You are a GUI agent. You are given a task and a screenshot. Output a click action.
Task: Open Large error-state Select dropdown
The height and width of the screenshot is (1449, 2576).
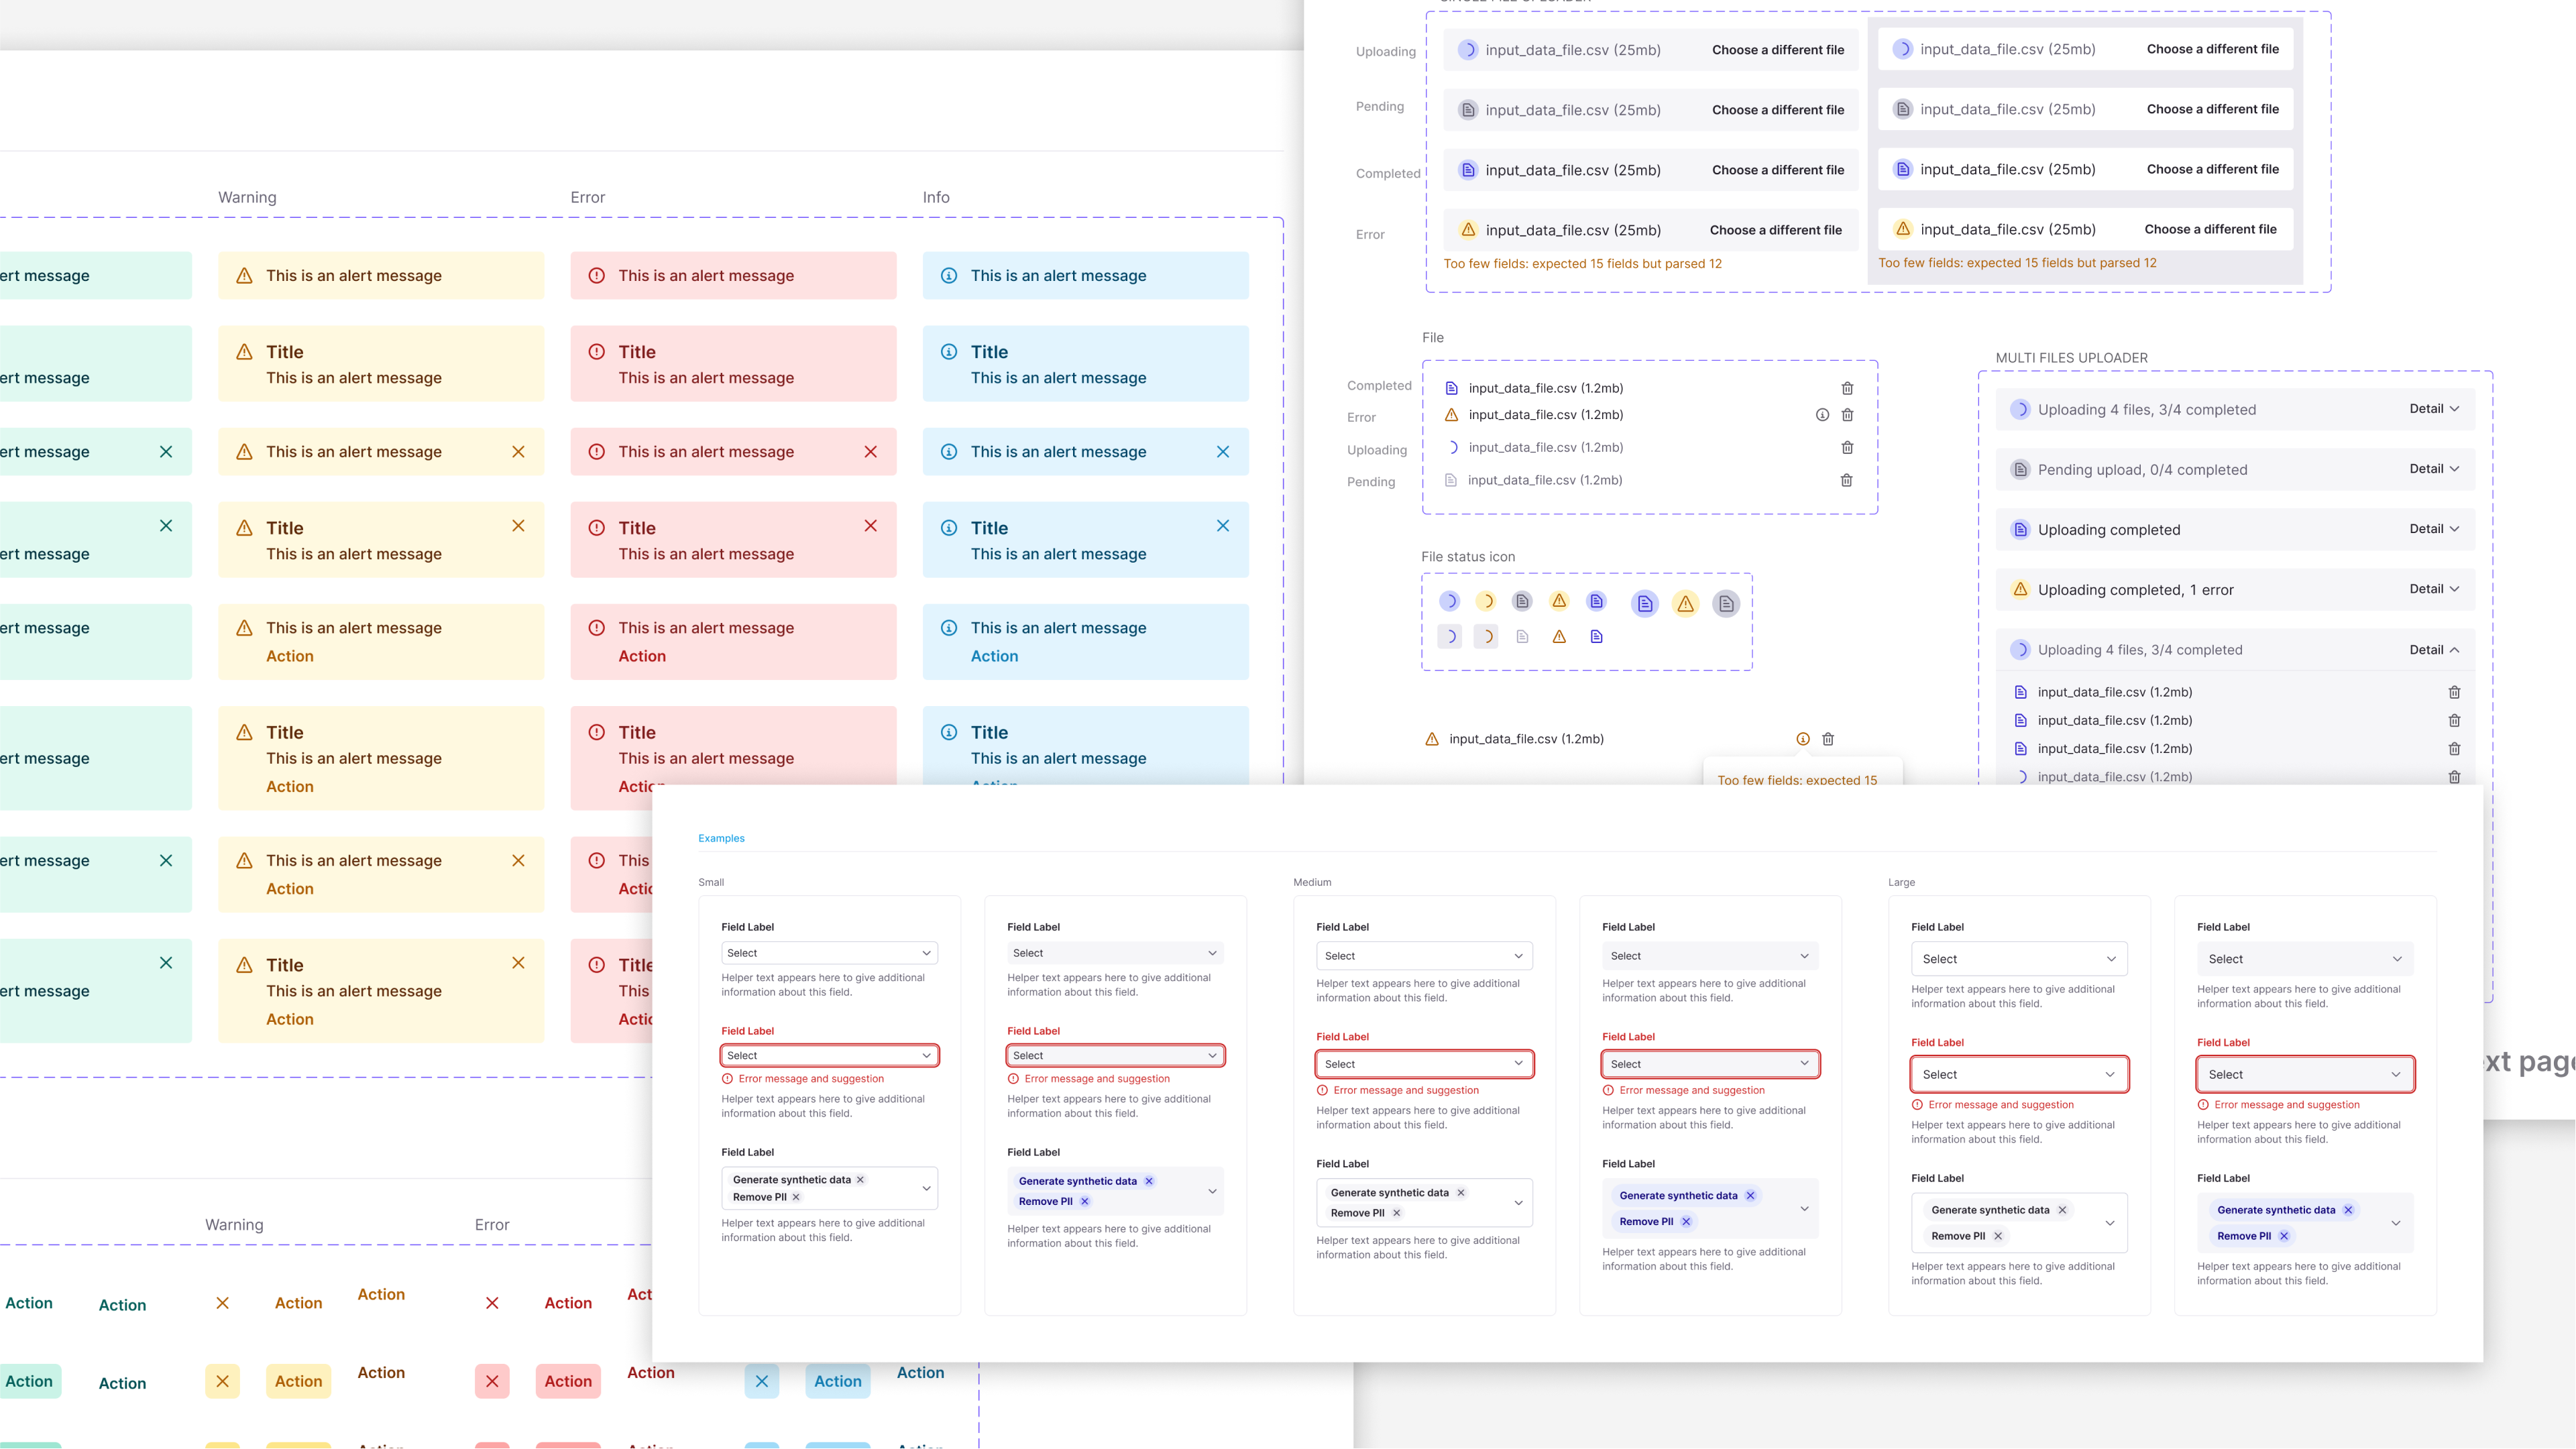click(x=2018, y=1075)
